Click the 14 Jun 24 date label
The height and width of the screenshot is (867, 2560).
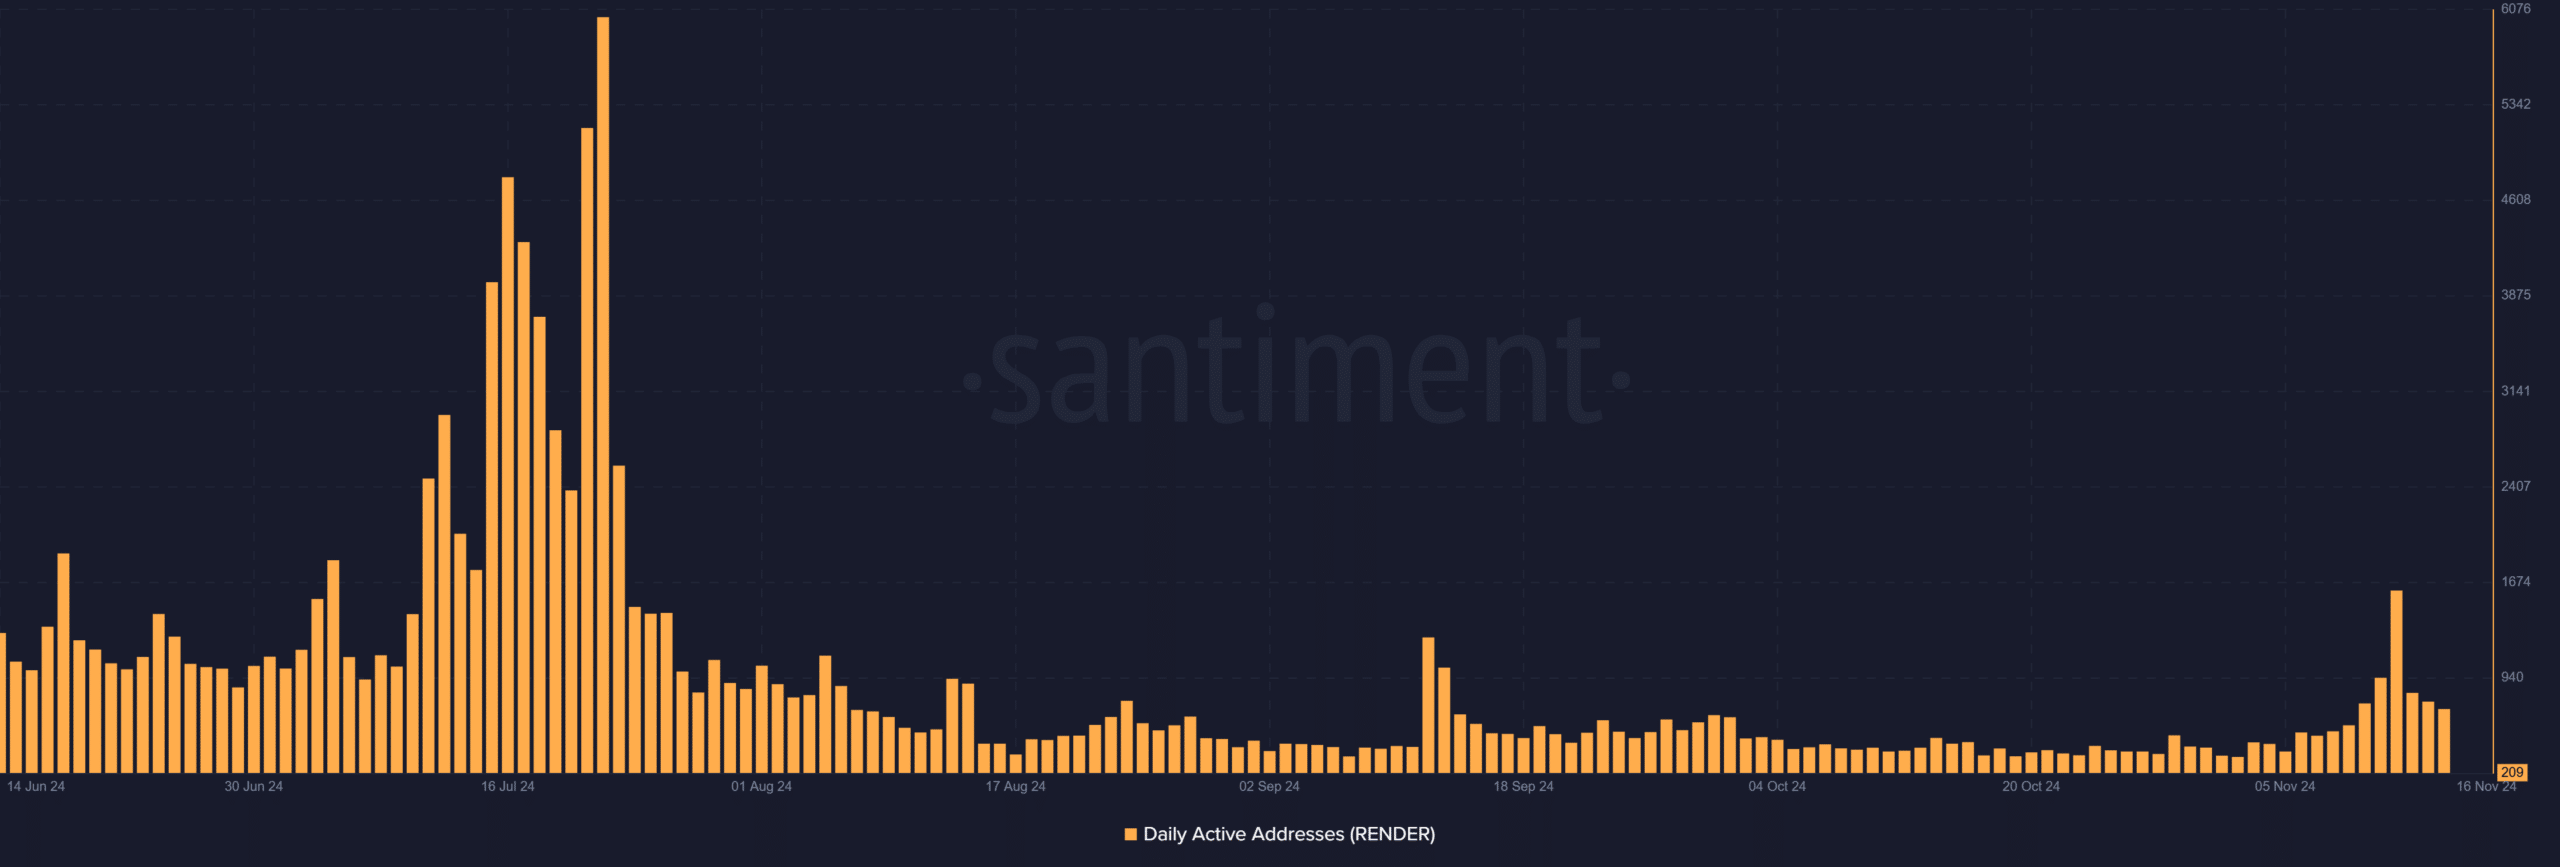click(x=36, y=786)
